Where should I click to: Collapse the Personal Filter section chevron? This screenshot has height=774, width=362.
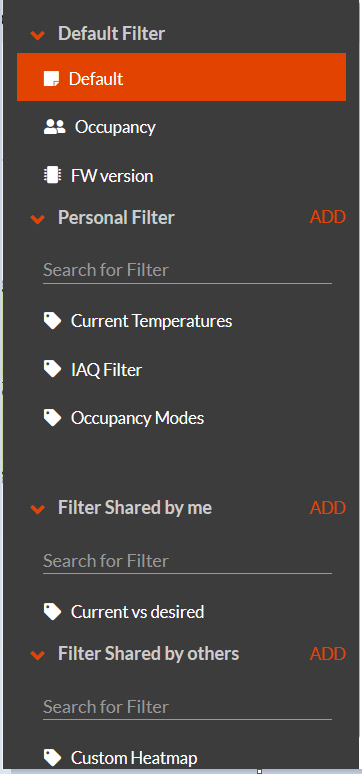pyautogui.click(x=38, y=219)
